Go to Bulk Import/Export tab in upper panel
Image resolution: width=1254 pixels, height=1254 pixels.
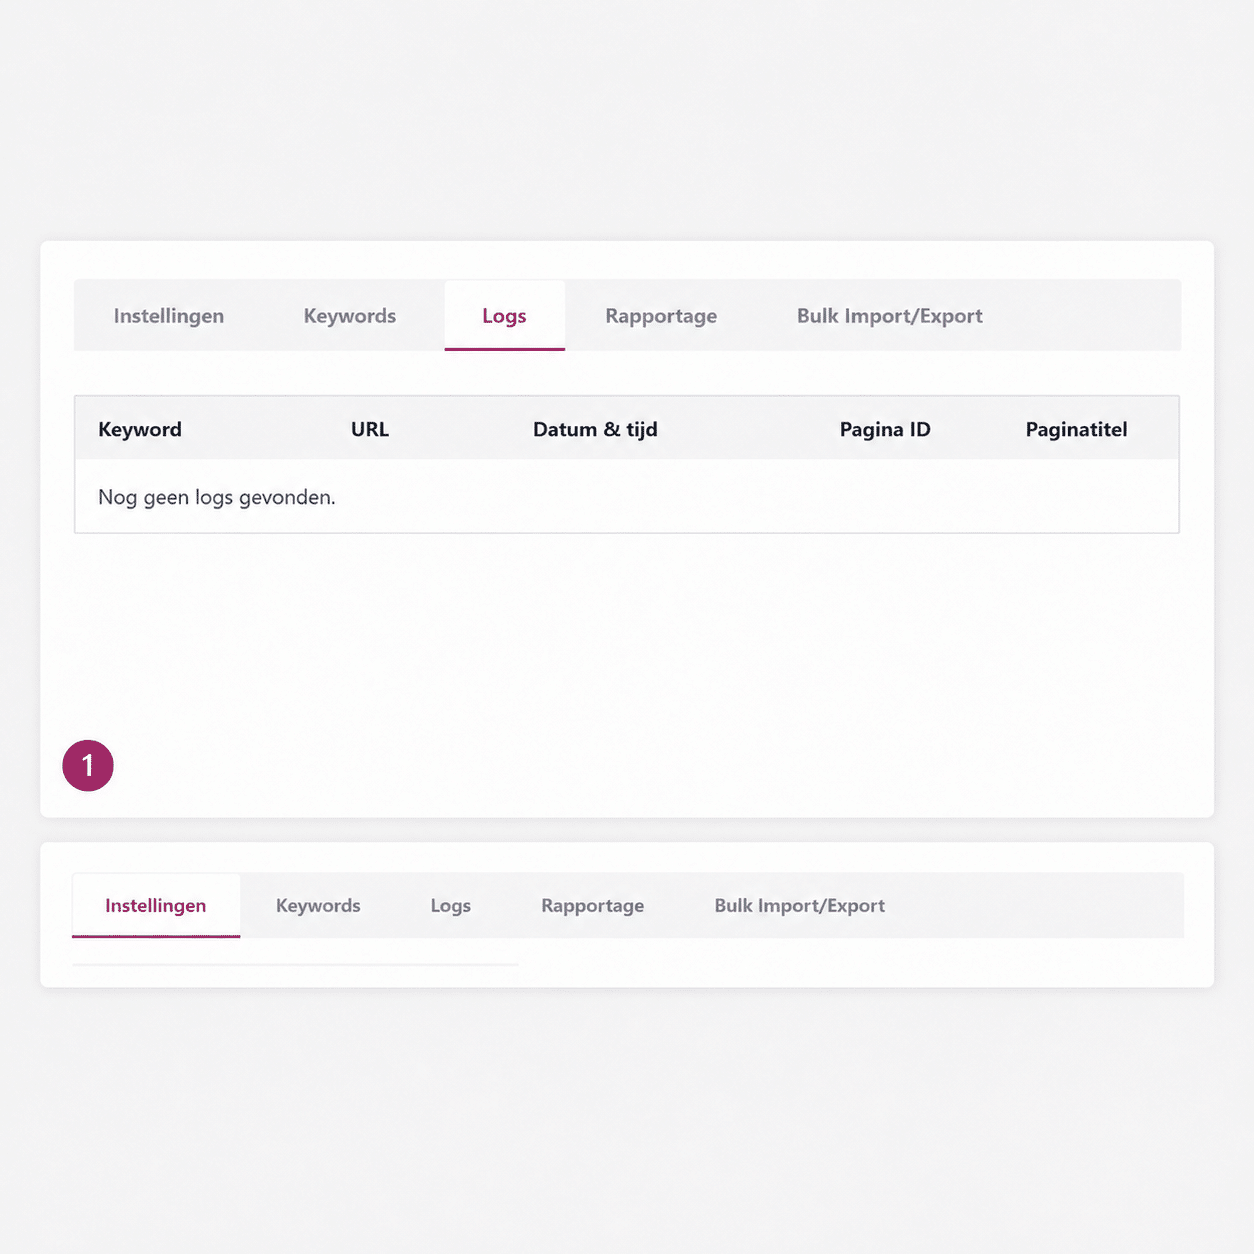tap(889, 316)
